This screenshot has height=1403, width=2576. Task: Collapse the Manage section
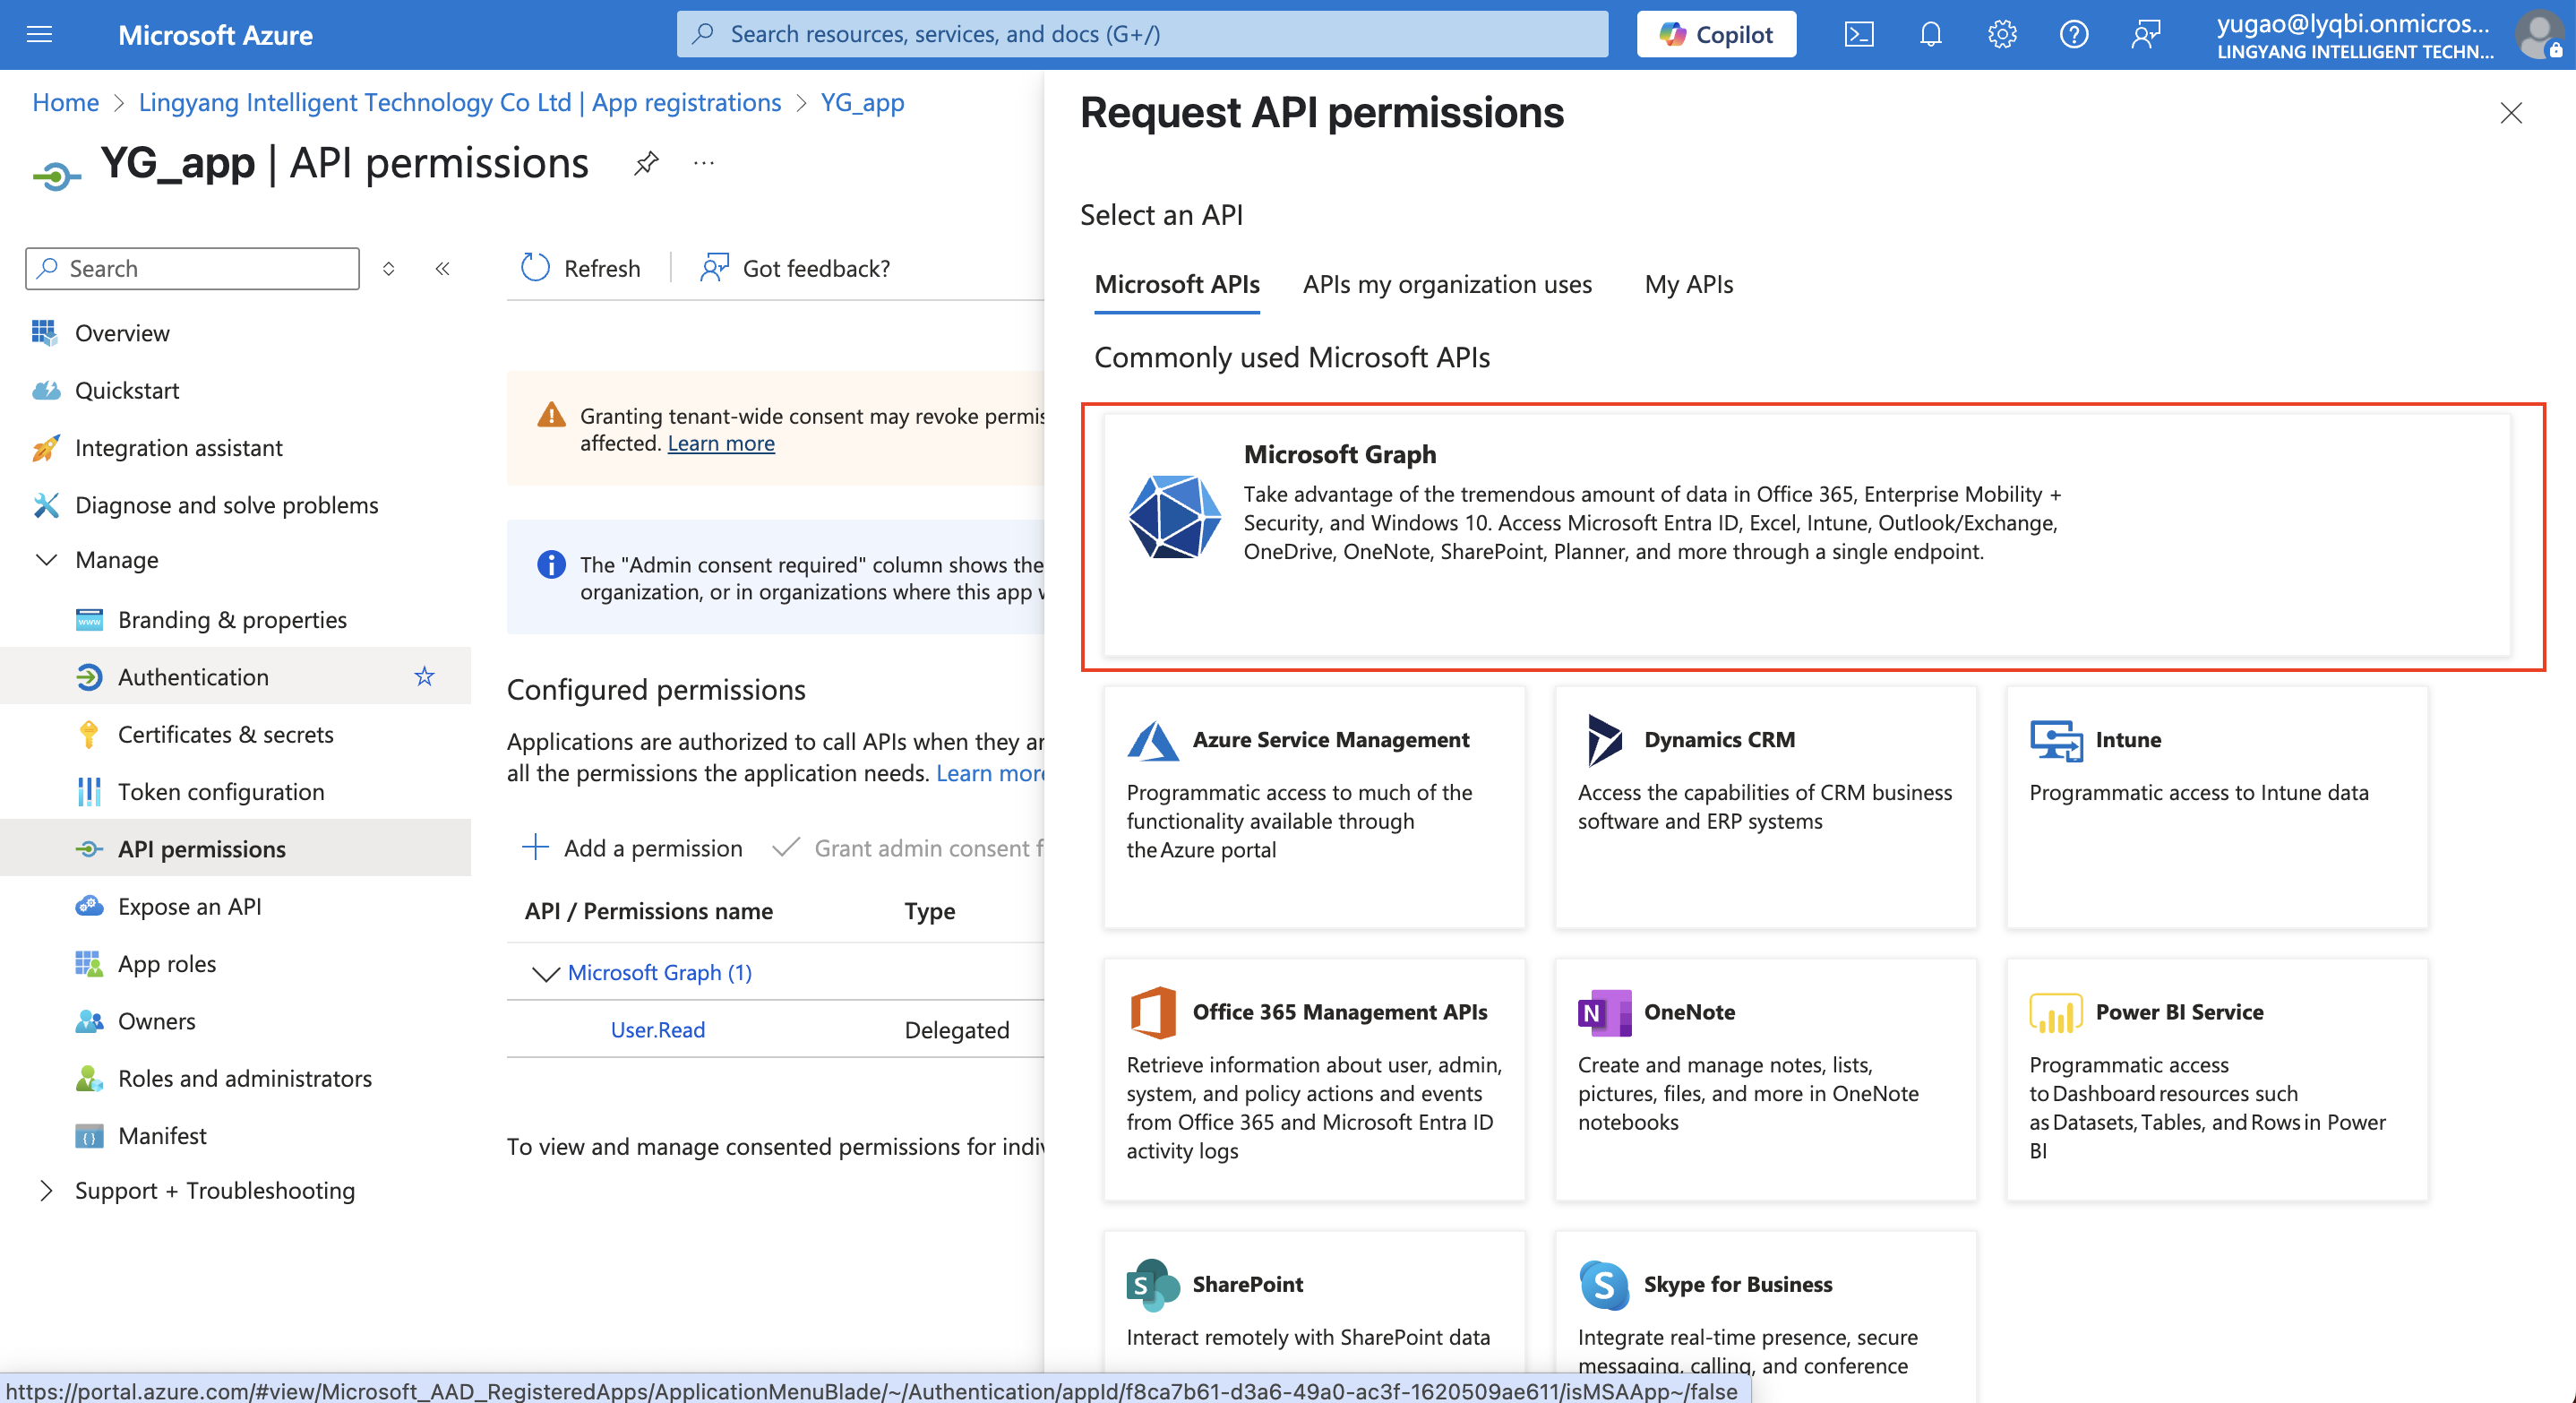(x=46, y=560)
